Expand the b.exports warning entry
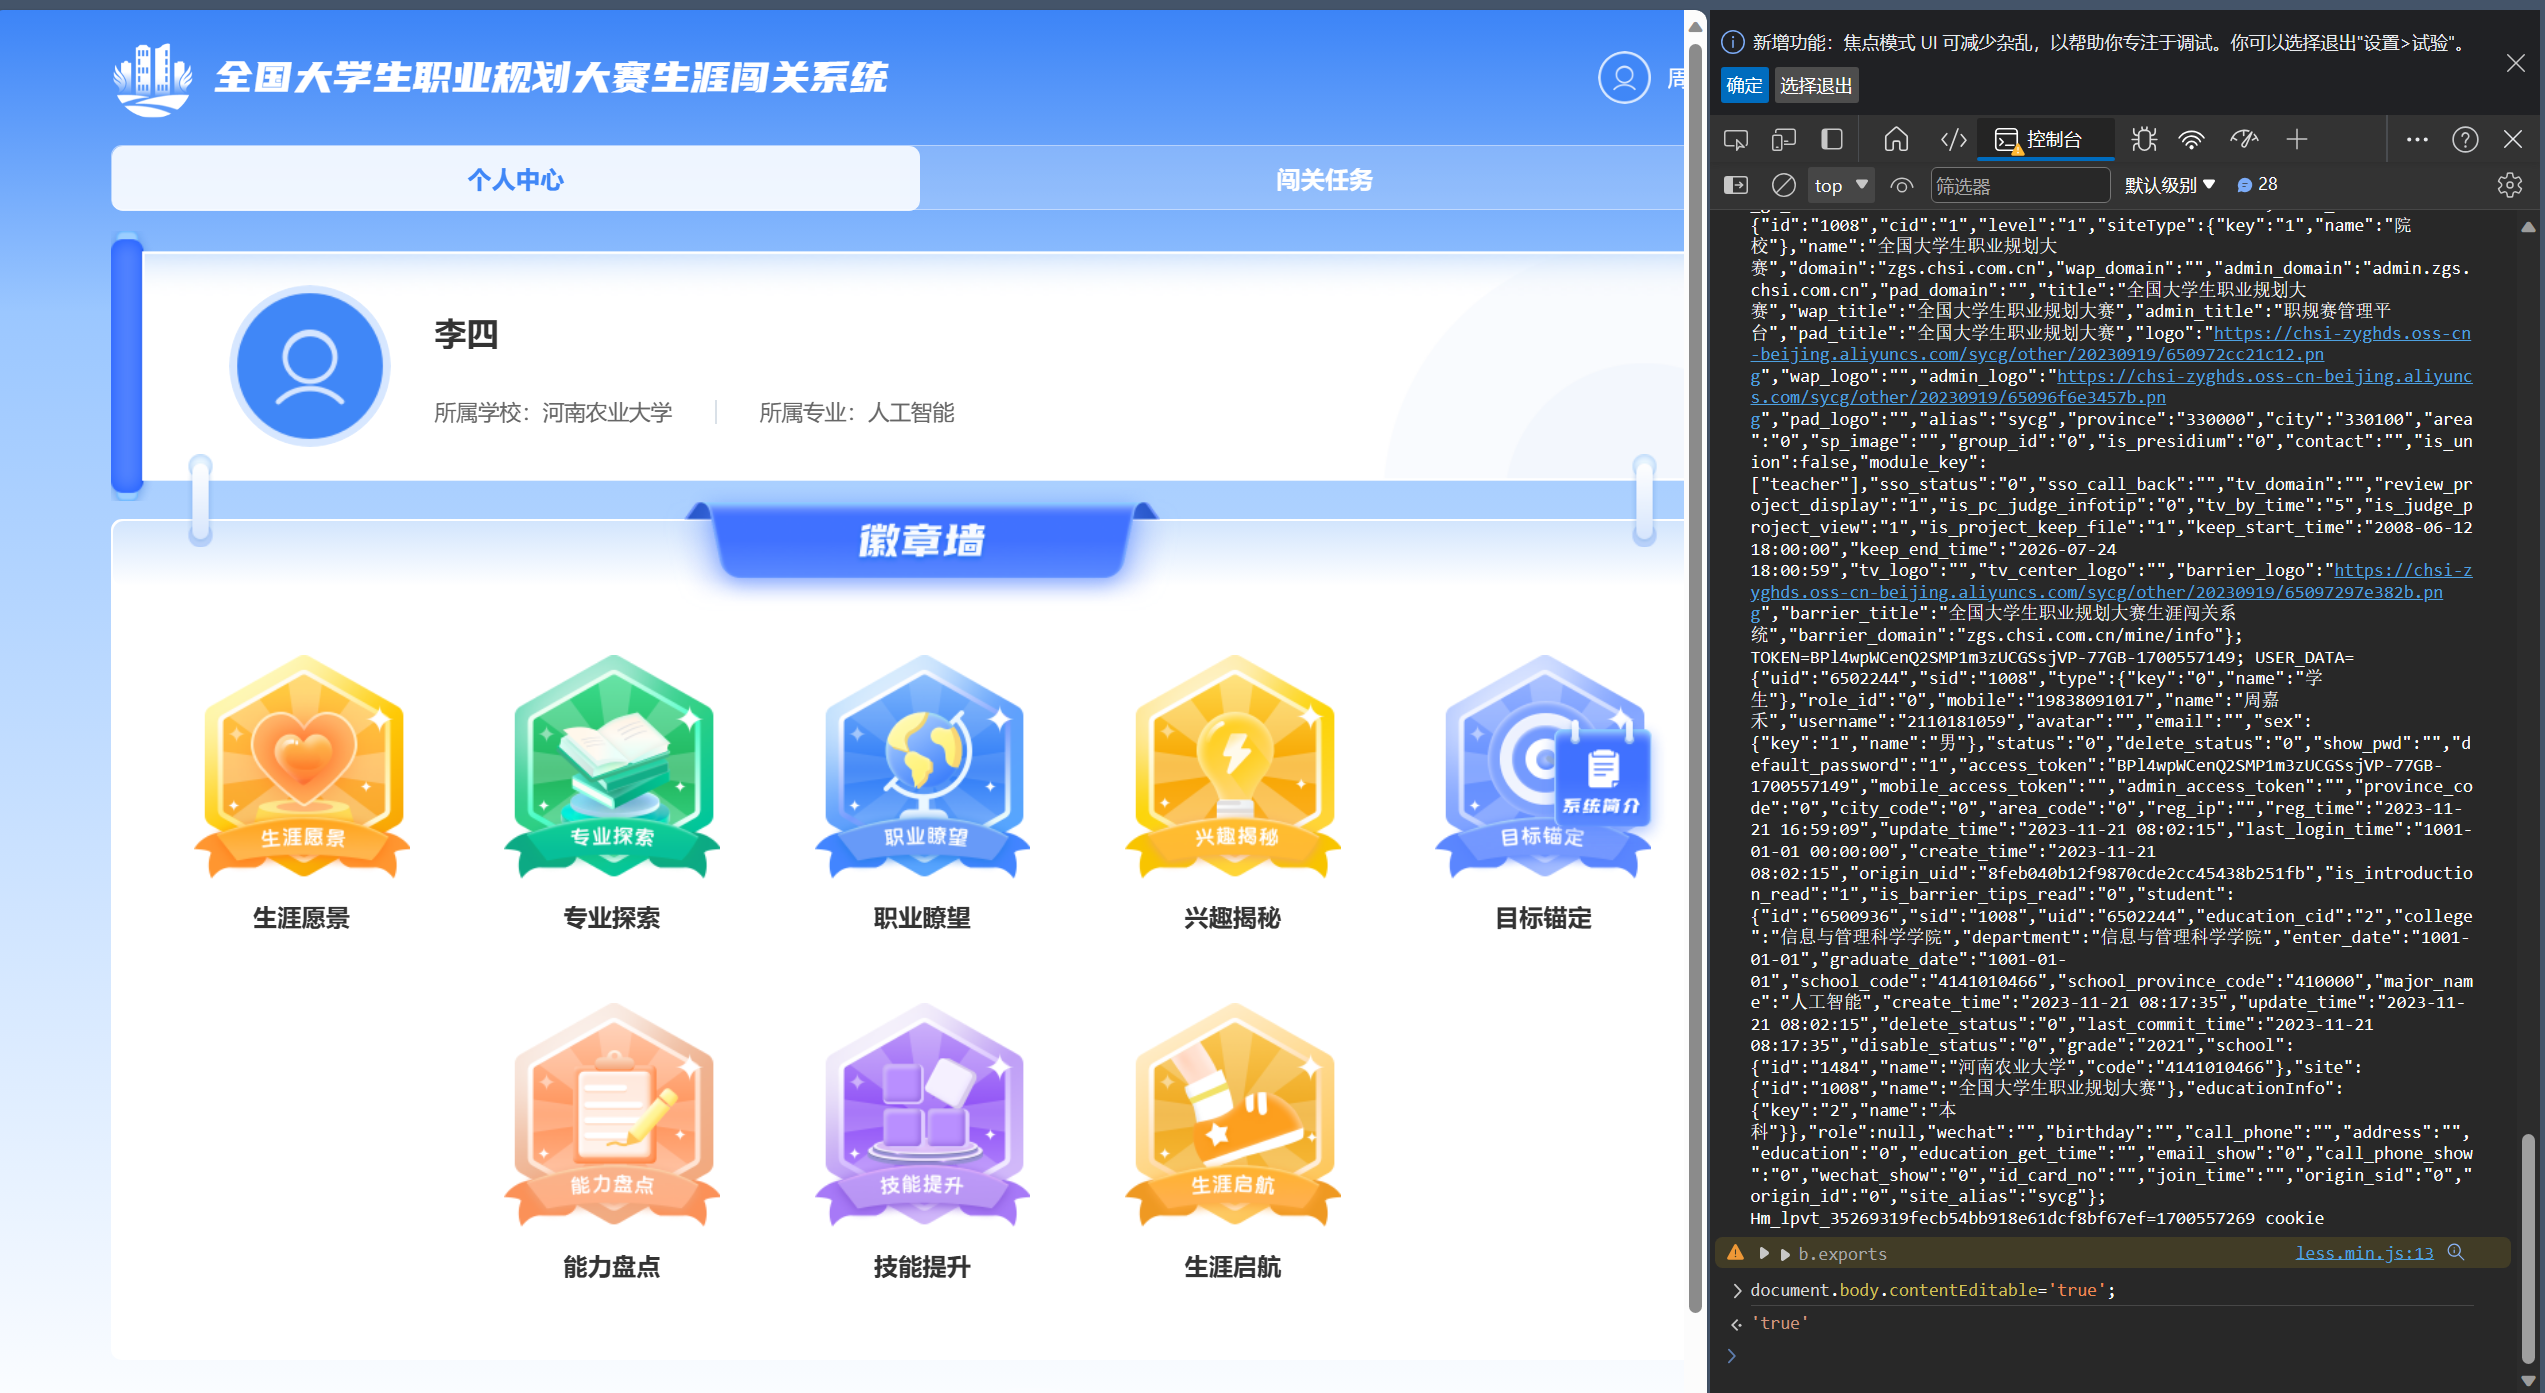This screenshot has width=2545, height=1393. 1765,1253
